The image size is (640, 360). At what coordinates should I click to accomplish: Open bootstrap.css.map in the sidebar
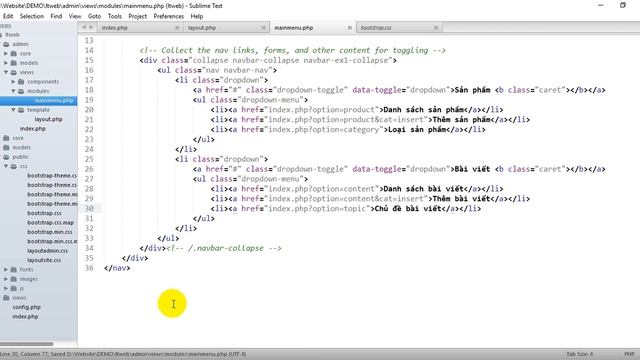(51, 222)
